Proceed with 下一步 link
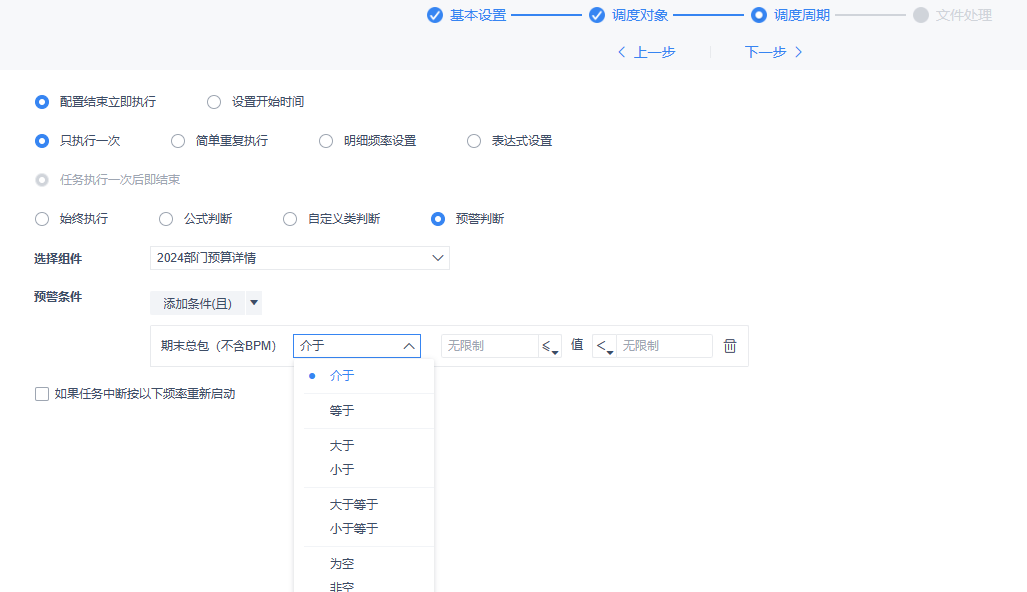Viewport: 1027px width, 592px height. click(773, 52)
